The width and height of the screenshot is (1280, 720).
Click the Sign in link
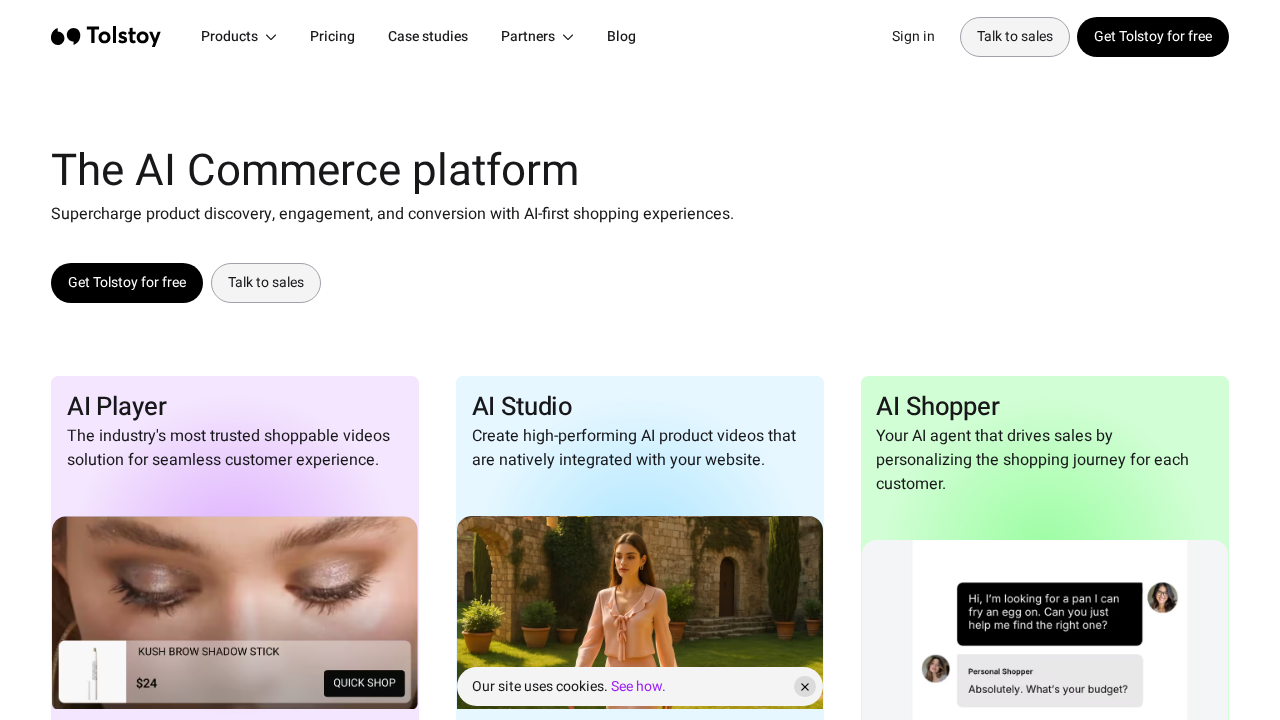click(913, 37)
